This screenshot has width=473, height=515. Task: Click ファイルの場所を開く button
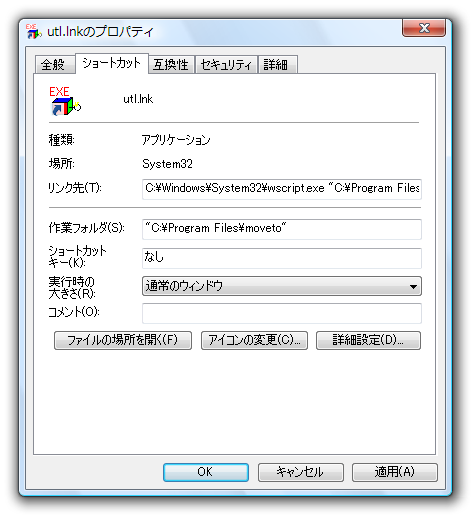coord(123,340)
